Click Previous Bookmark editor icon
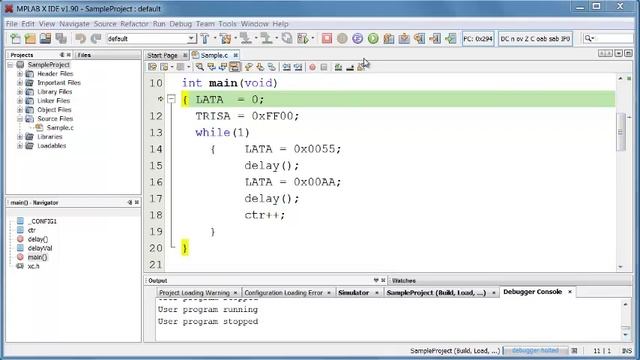This screenshot has height=360, width=640. [x=249, y=67]
